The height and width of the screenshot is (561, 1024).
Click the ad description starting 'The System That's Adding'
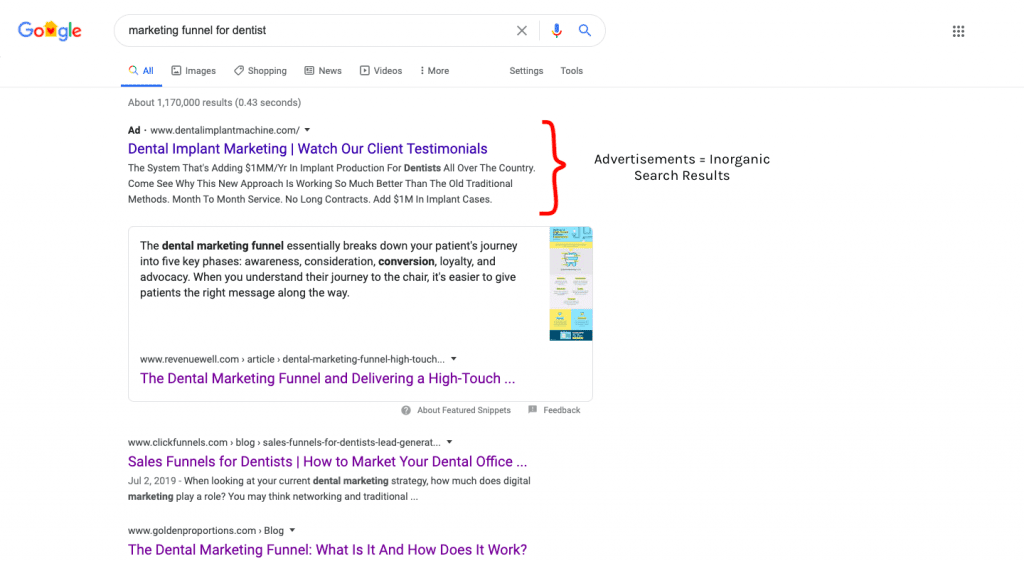[x=332, y=184]
